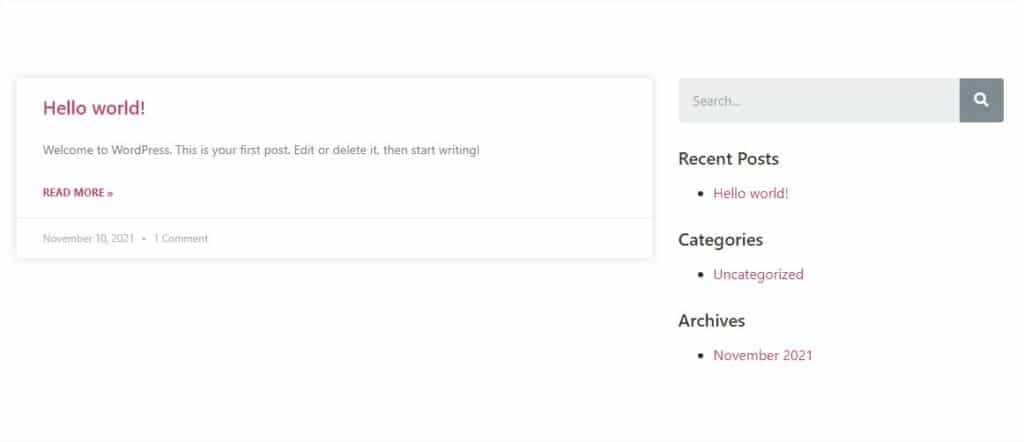Click the search magnifier icon button
The width and height of the screenshot is (1024, 442).
click(981, 100)
